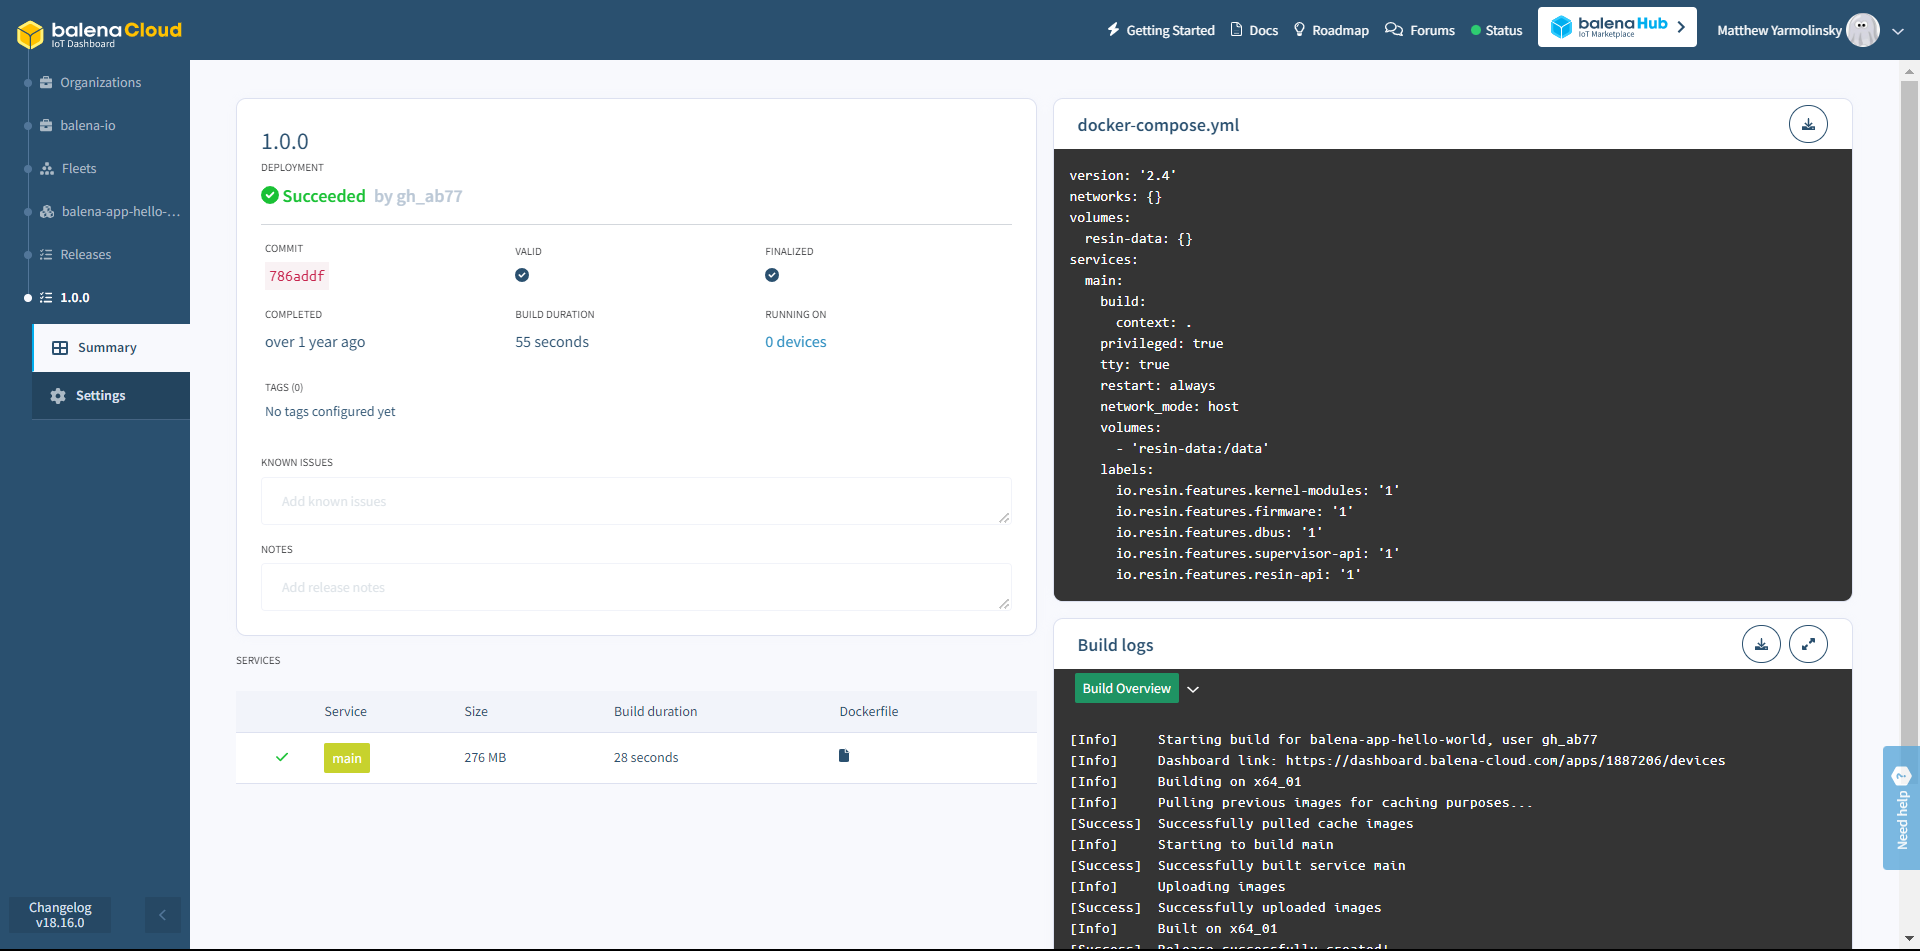
Task: Expand build logs to fullscreen
Action: [1807, 645]
